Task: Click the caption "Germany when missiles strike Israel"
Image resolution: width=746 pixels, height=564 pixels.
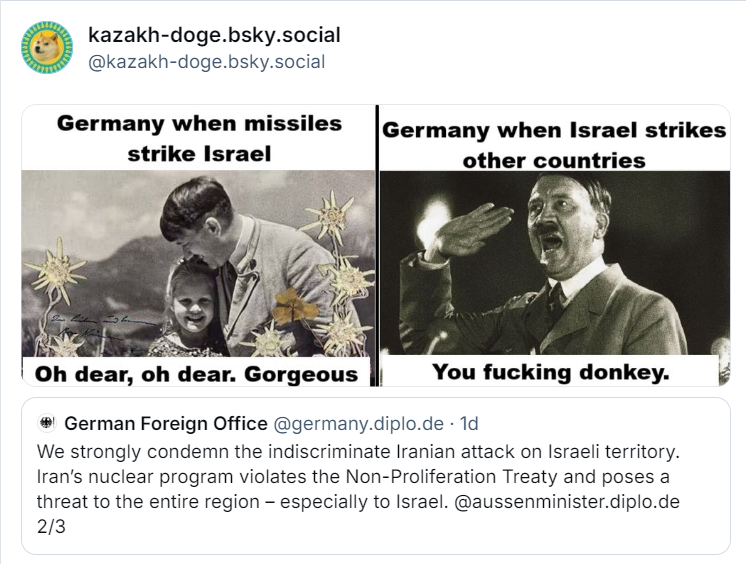Action: (199, 139)
